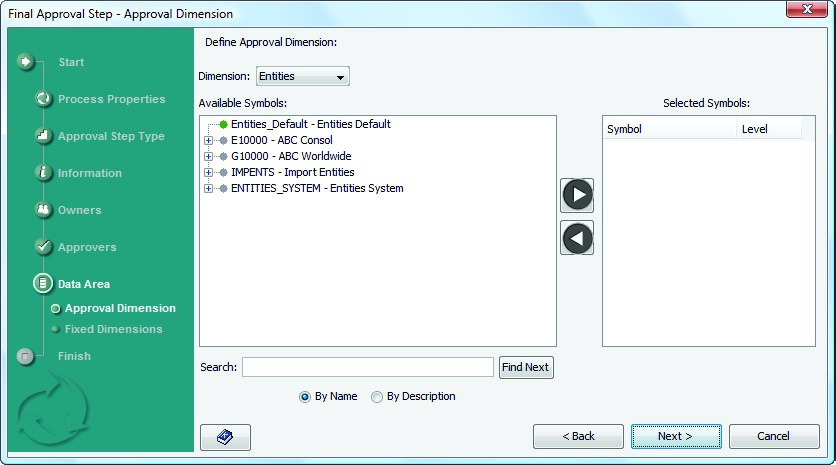Click the Find Next button

point(526,367)
